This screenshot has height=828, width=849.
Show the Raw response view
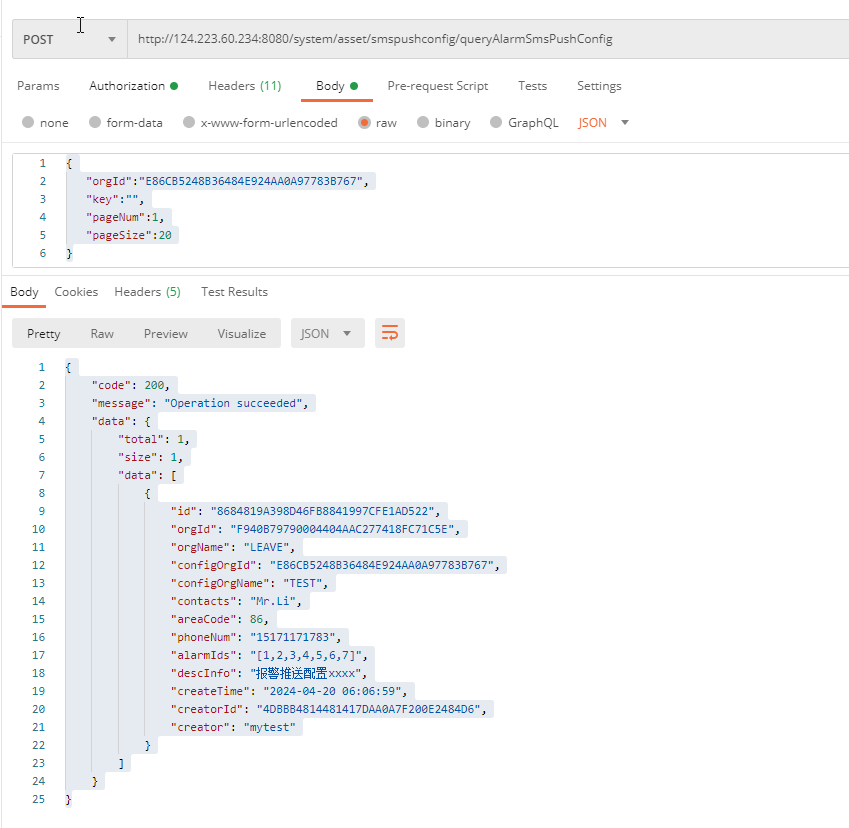point(102,334)
